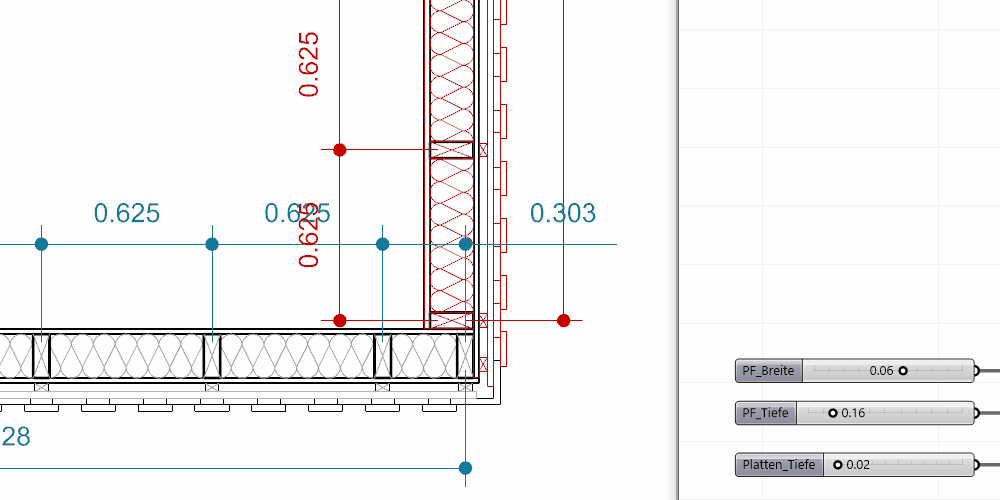
Task: Click the Platten_Tiefe output connector grip
Action: click(976, 465)
